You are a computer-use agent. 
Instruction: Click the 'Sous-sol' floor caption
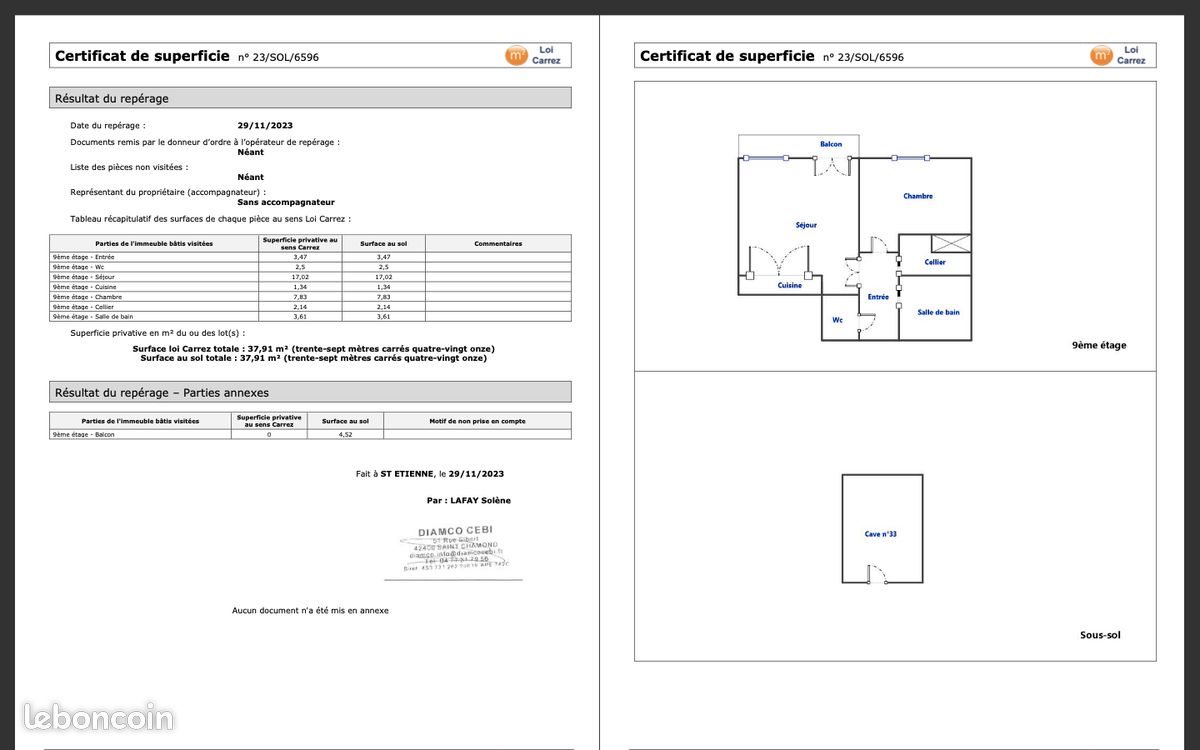(1100, 635)
